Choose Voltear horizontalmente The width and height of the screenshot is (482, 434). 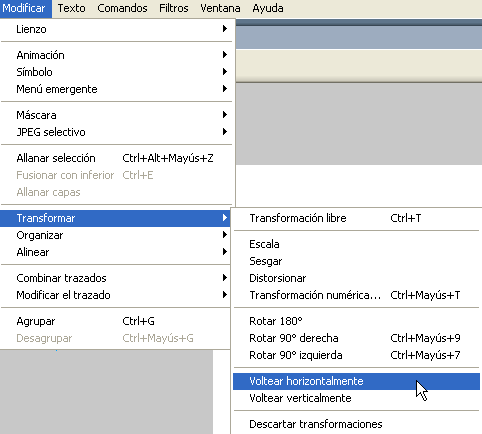(x=356, y=381)
